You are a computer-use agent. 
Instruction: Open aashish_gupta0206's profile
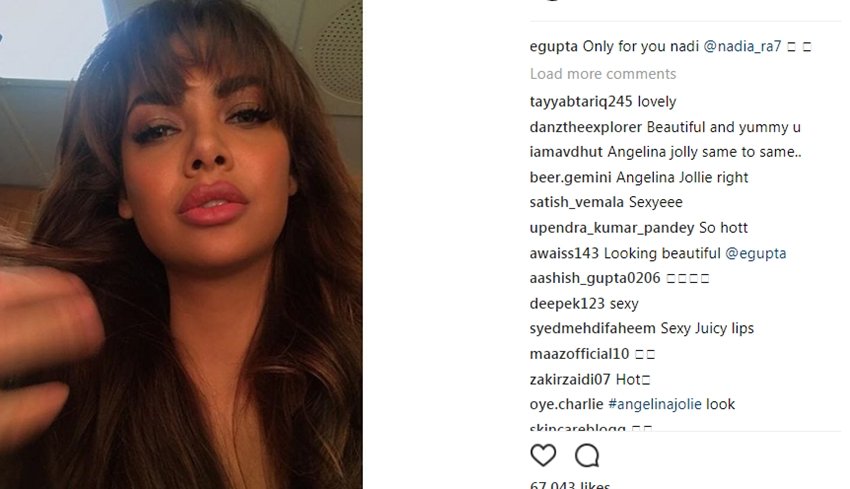point(595,278)
